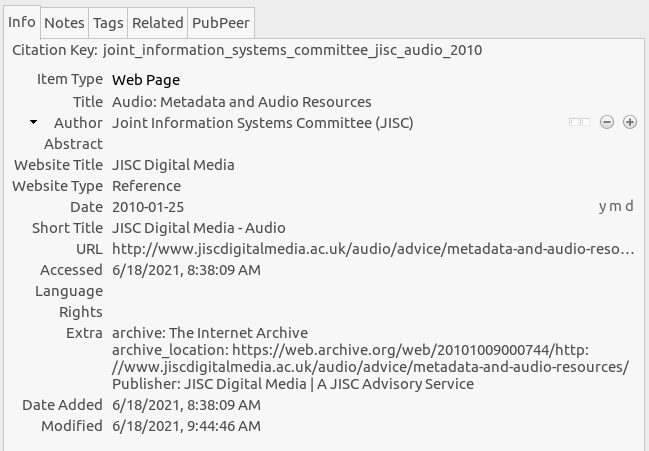This screenshot has width=649, height=451.
Task: Click the Extra field label
Action: (x=84, y=333)
